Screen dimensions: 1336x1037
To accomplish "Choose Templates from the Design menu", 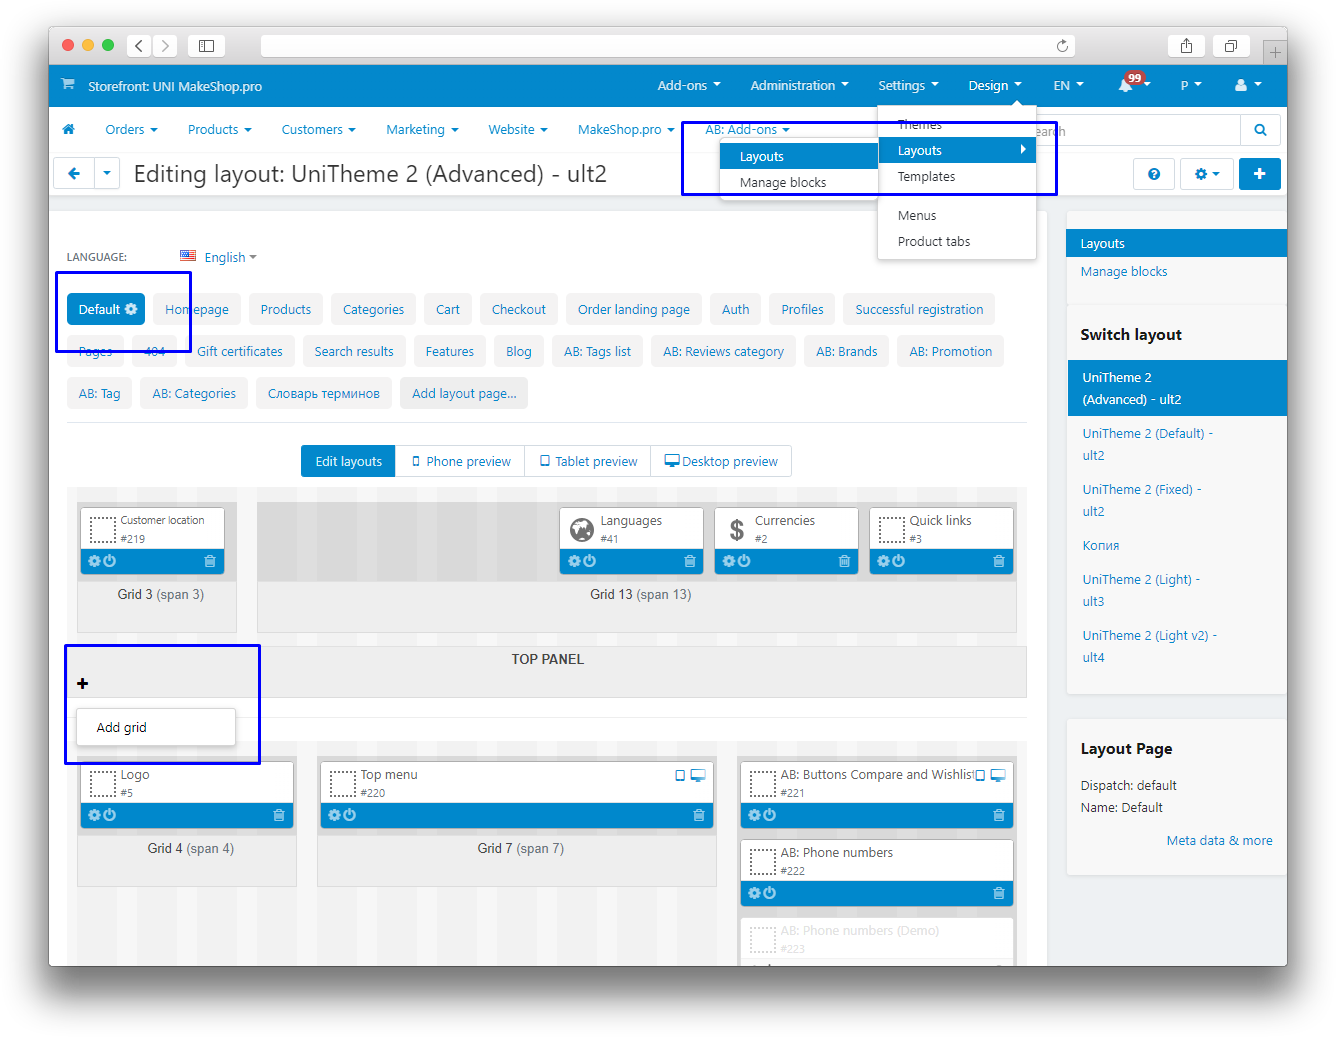I will pos(956,176).
